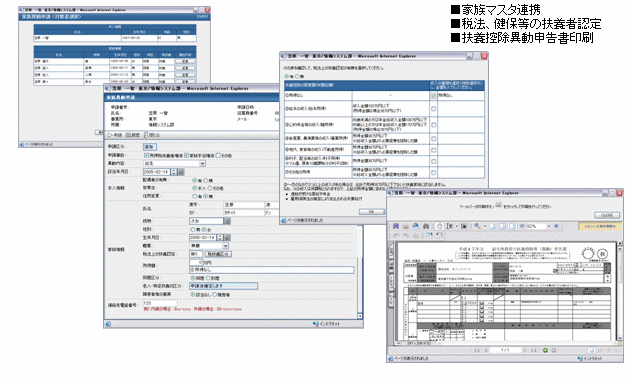Select the 男 radio button for 性別
The width and height of the screenshot is (626, 382).
193,230
